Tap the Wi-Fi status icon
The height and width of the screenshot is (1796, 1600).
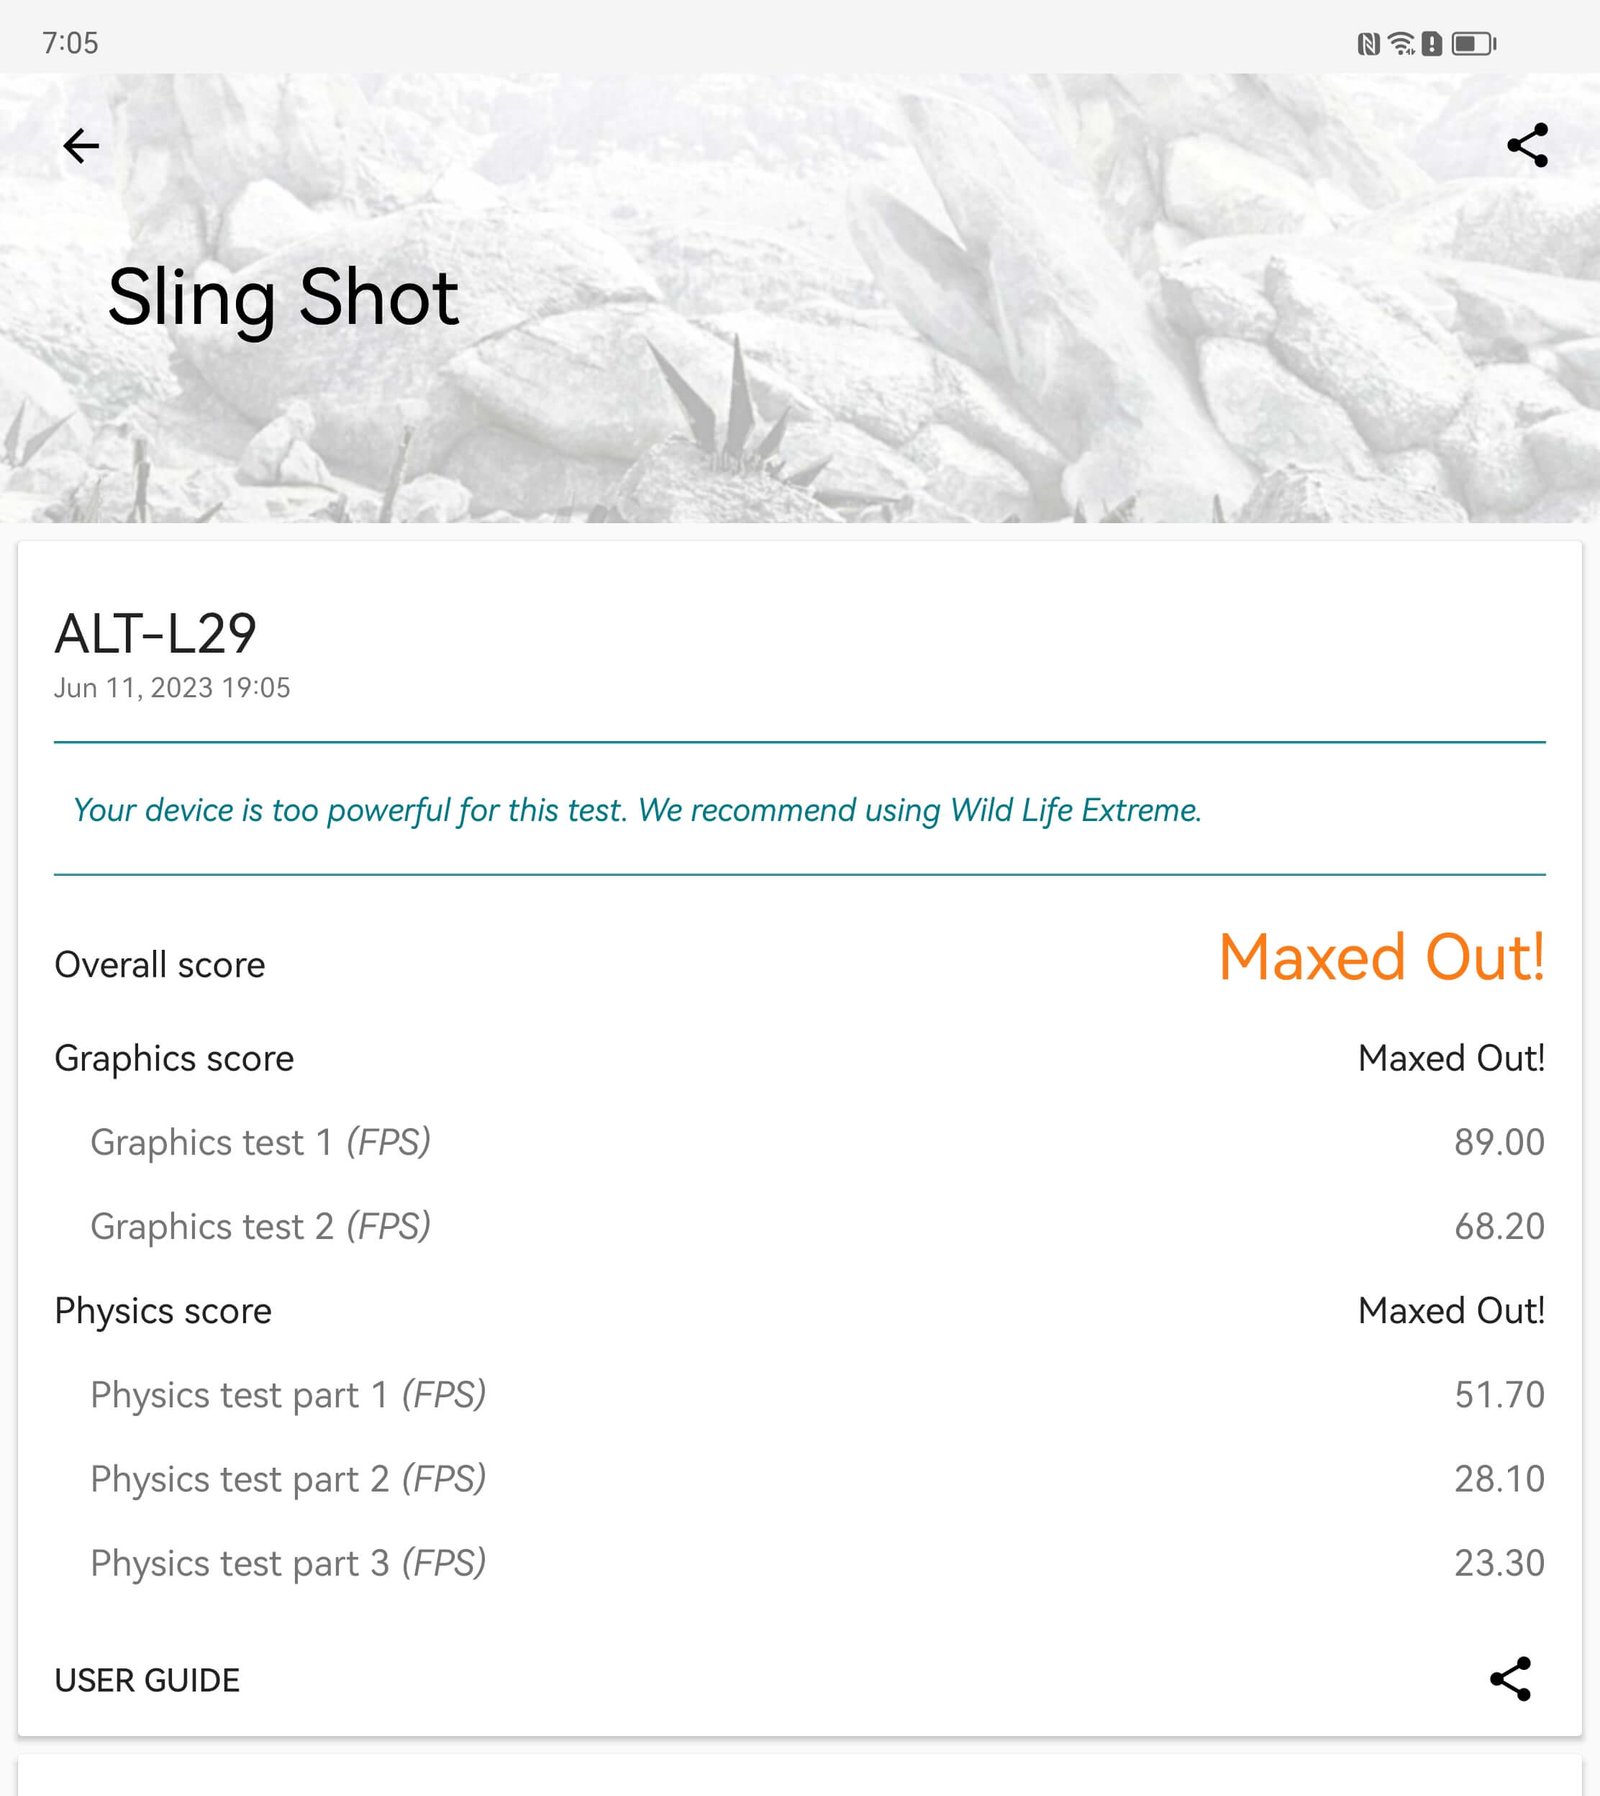tap(1402, 44)
